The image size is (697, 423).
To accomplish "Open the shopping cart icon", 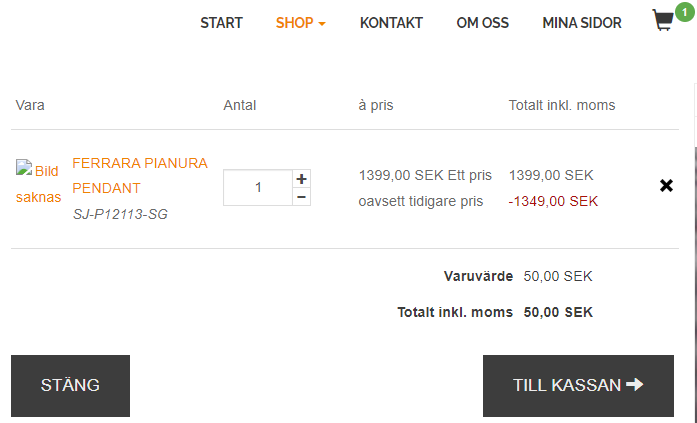I will pos(663,20).
